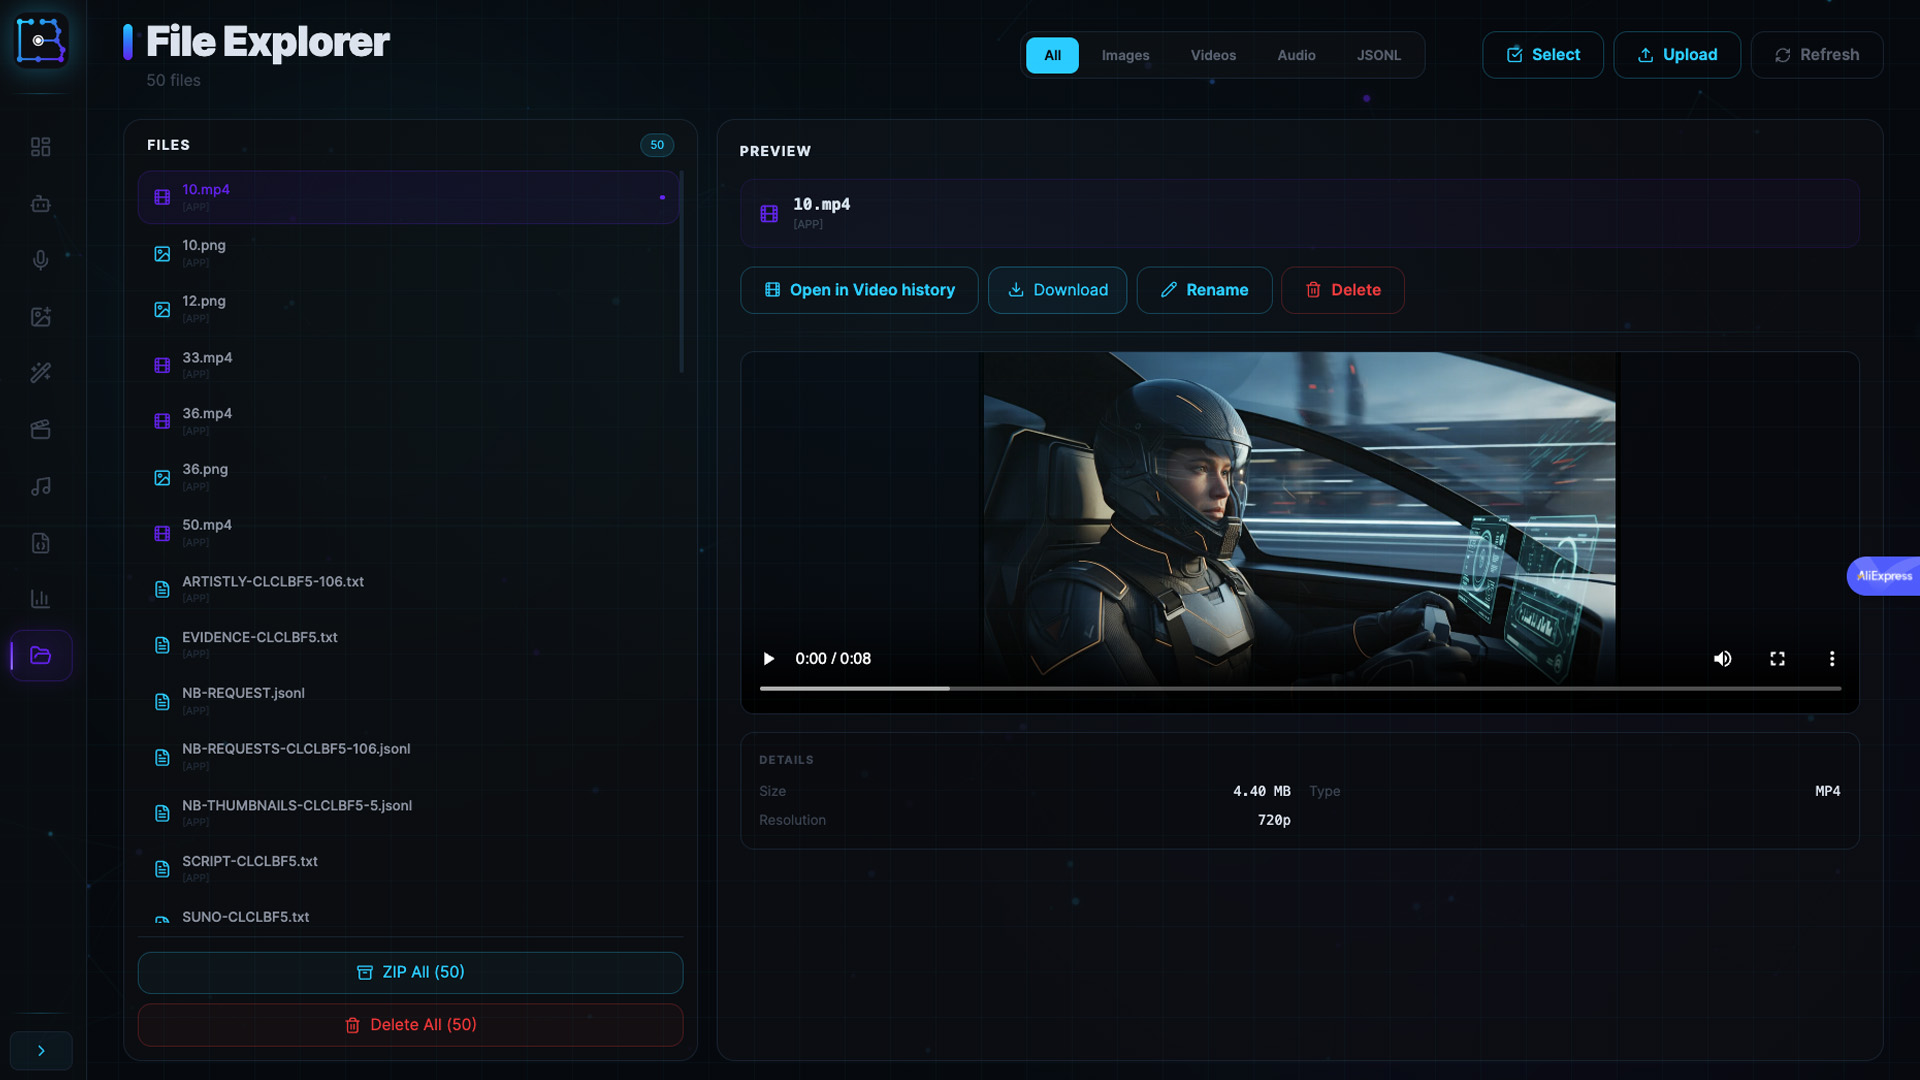Screen dimensions: 1920x1080
Task: Select EVIDENCE-CLCLBF5.txt file
Action: 408,645
